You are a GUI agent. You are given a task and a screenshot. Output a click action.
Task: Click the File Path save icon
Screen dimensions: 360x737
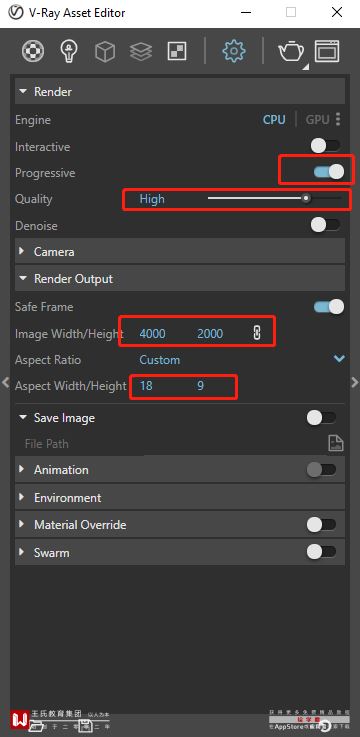pyautogui.click(x=336, y=443)
